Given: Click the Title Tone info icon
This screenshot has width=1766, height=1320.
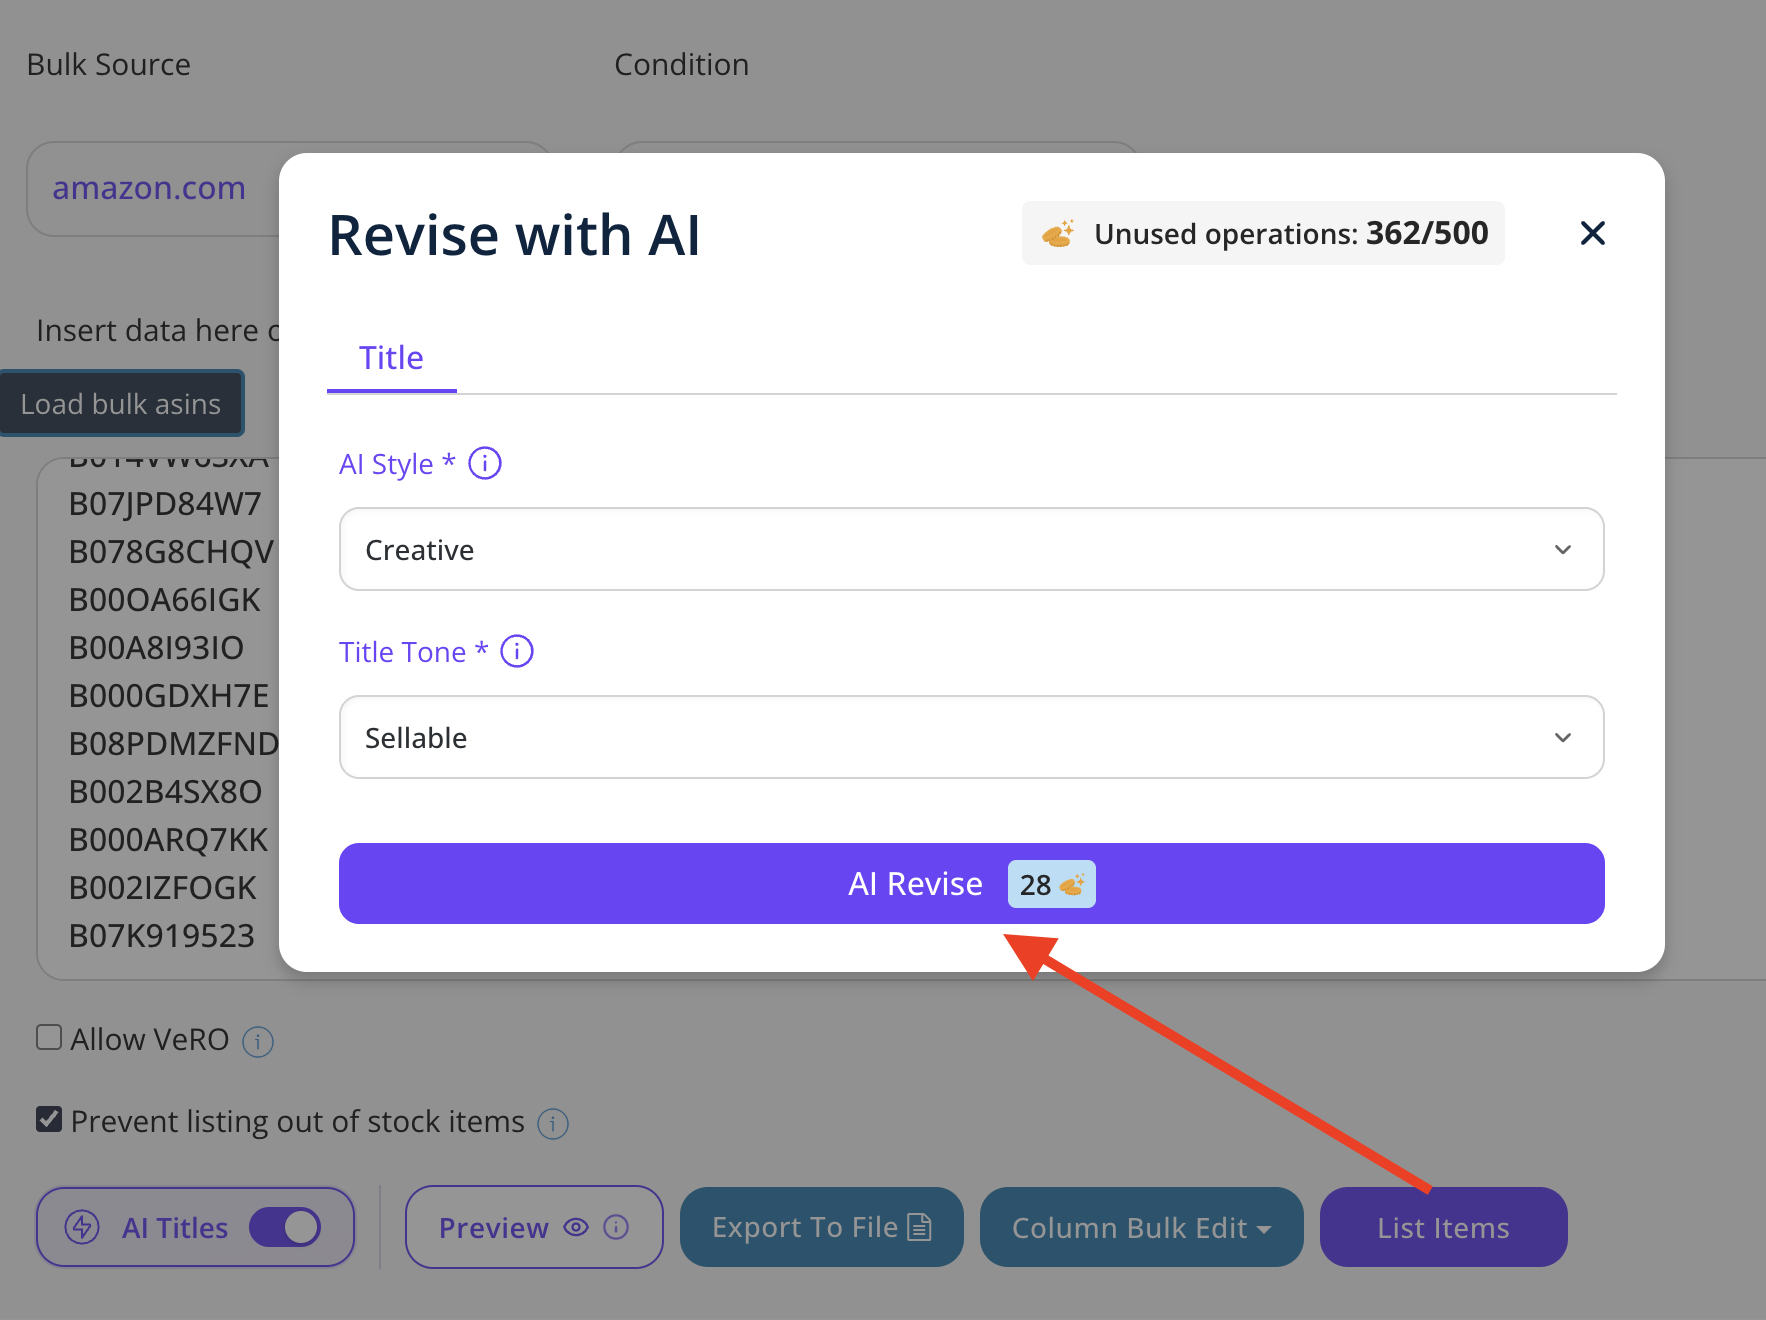Looking at the screenshot, I should click(517, 651).
